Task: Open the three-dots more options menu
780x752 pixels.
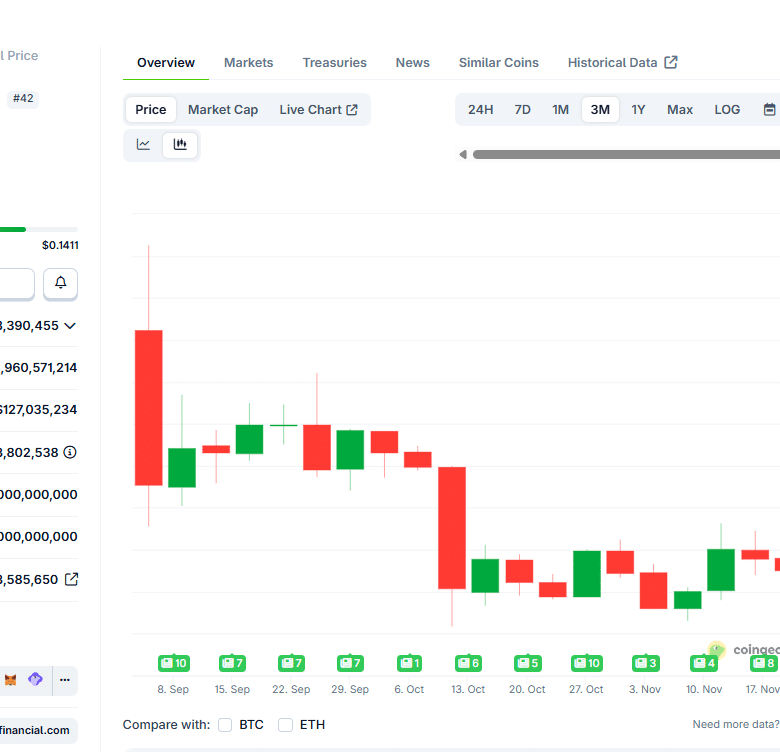Action: pyautogui.click(x=65, y=680)
